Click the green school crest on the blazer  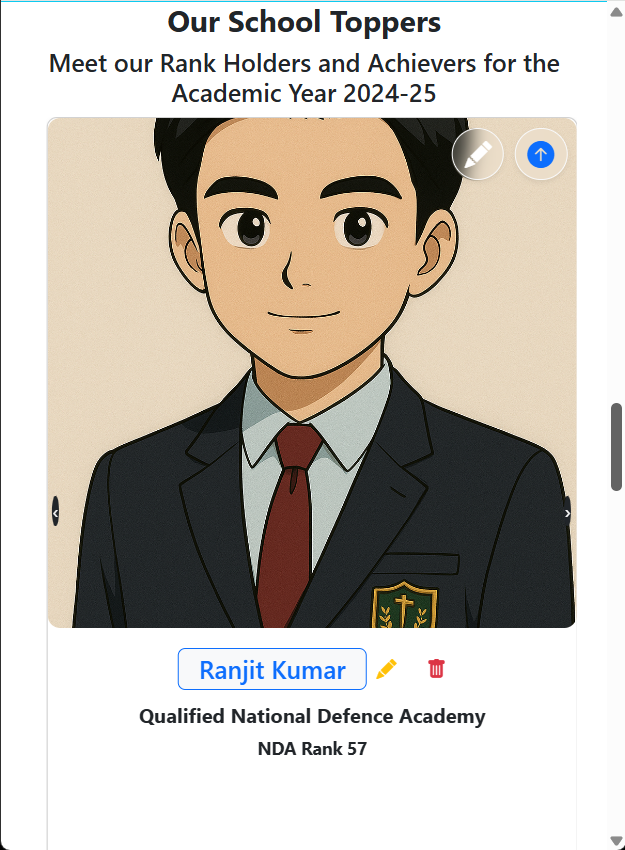404,605
